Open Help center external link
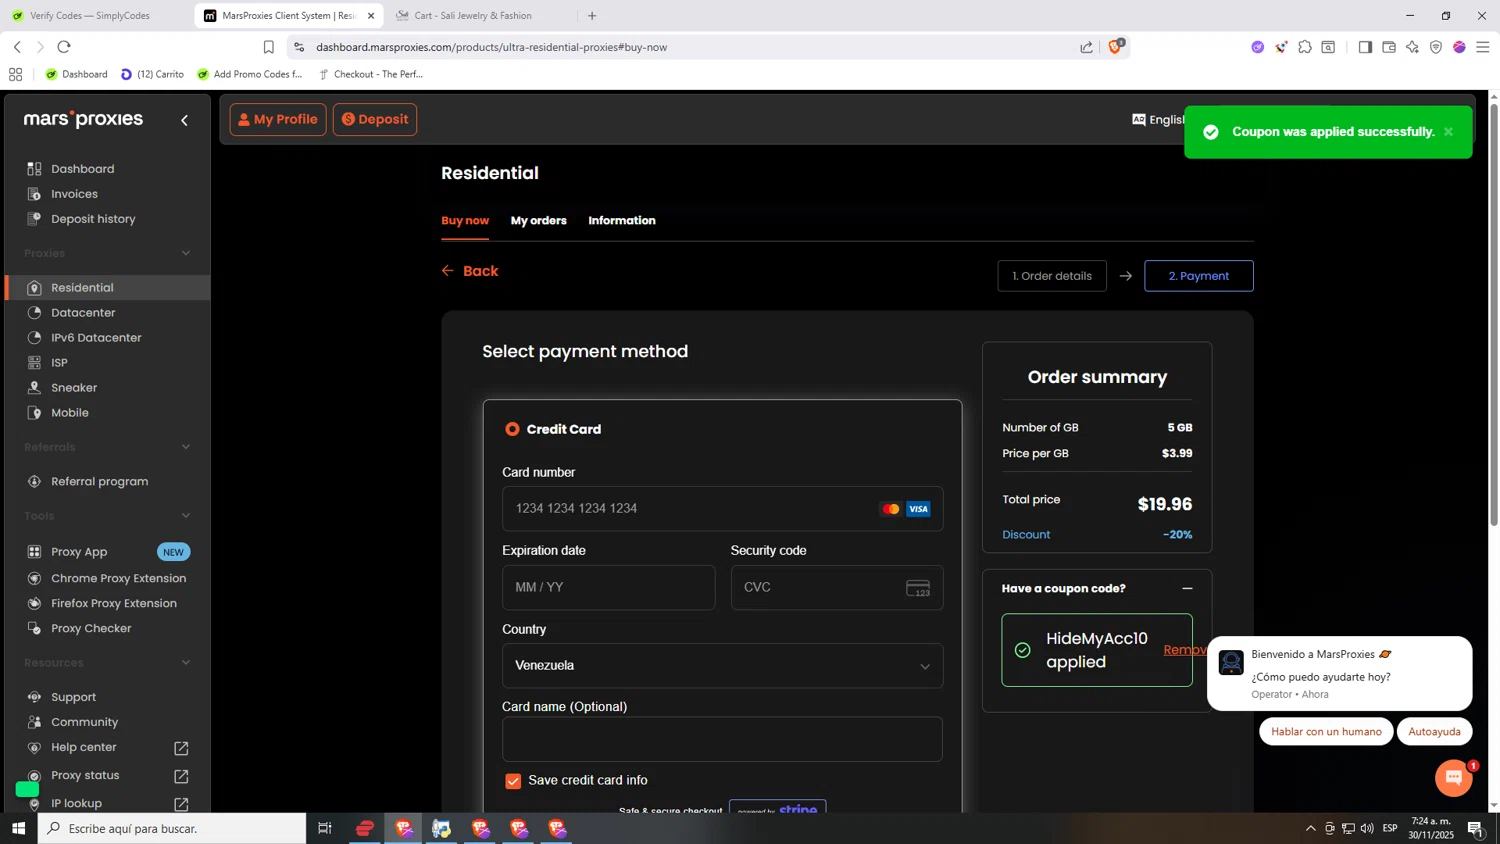Viewport: 1500px width, 844px height. 181,748
